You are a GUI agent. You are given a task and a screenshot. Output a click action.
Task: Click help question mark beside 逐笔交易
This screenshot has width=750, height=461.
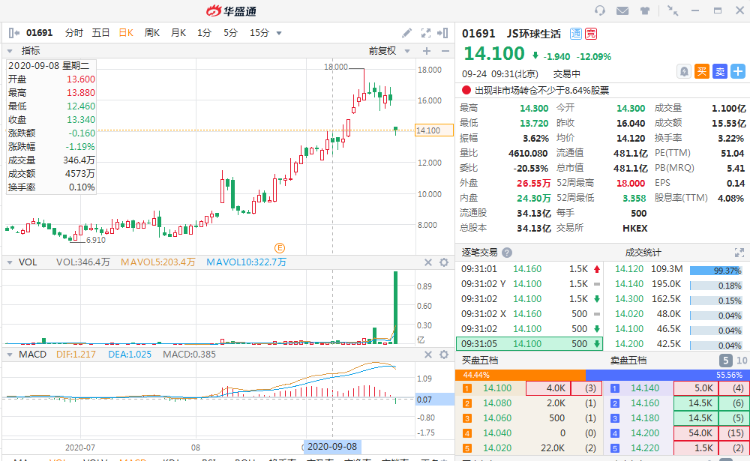507,252
